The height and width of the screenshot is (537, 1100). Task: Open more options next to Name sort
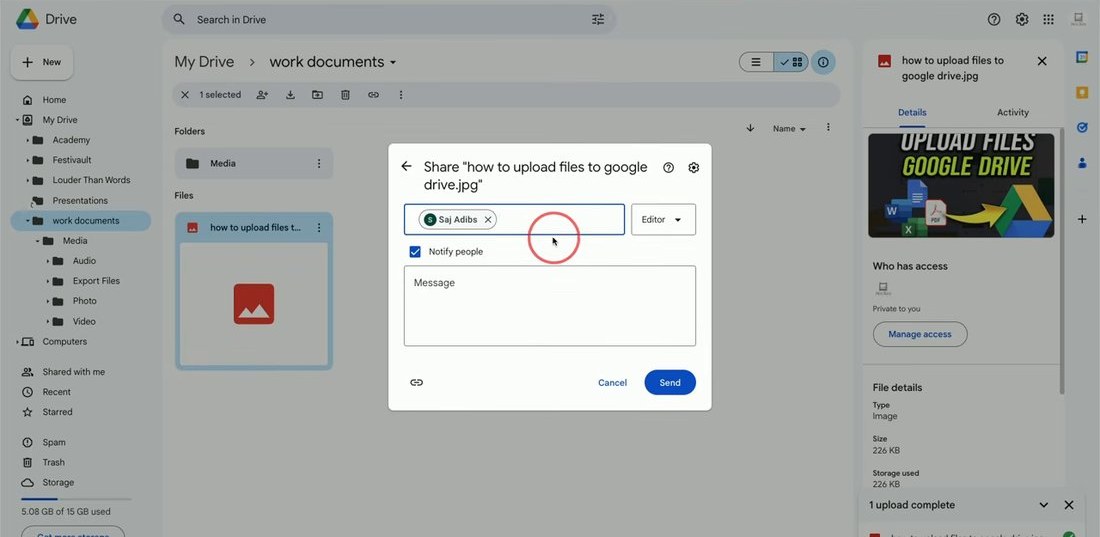click(829, 128)
